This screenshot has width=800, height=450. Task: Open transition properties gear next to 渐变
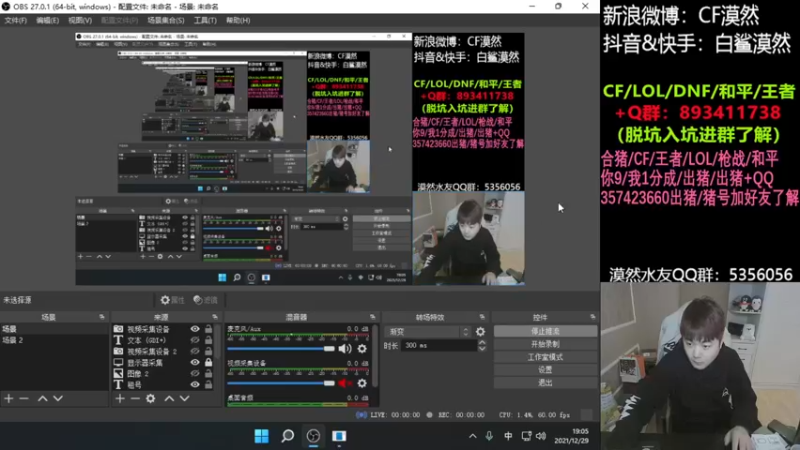[480, 332]
